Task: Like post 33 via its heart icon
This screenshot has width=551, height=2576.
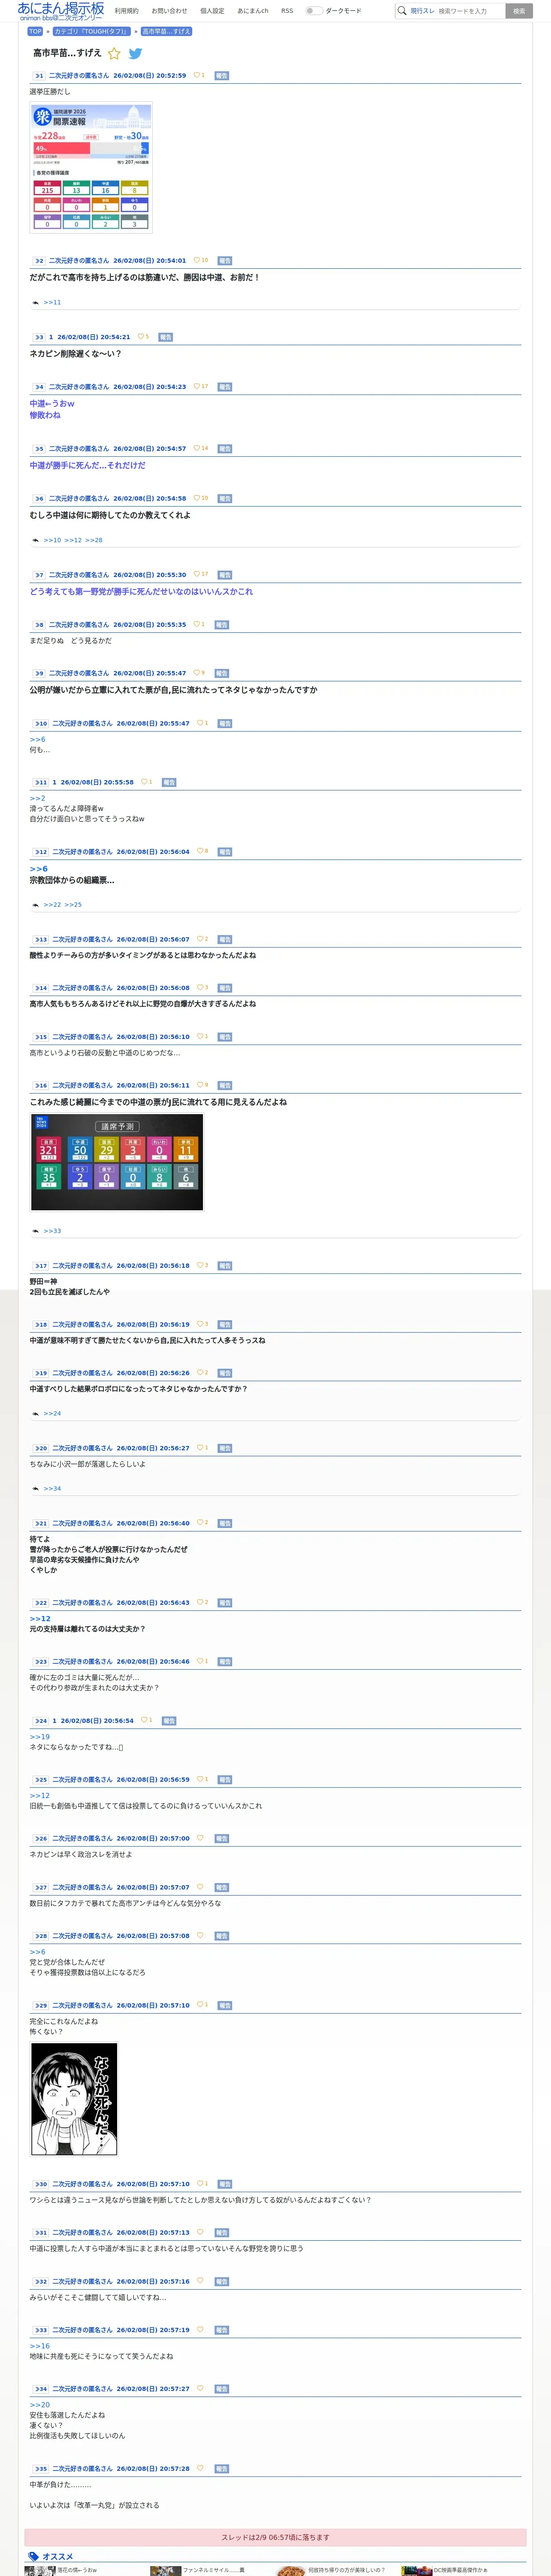Action: point(199,2329)
